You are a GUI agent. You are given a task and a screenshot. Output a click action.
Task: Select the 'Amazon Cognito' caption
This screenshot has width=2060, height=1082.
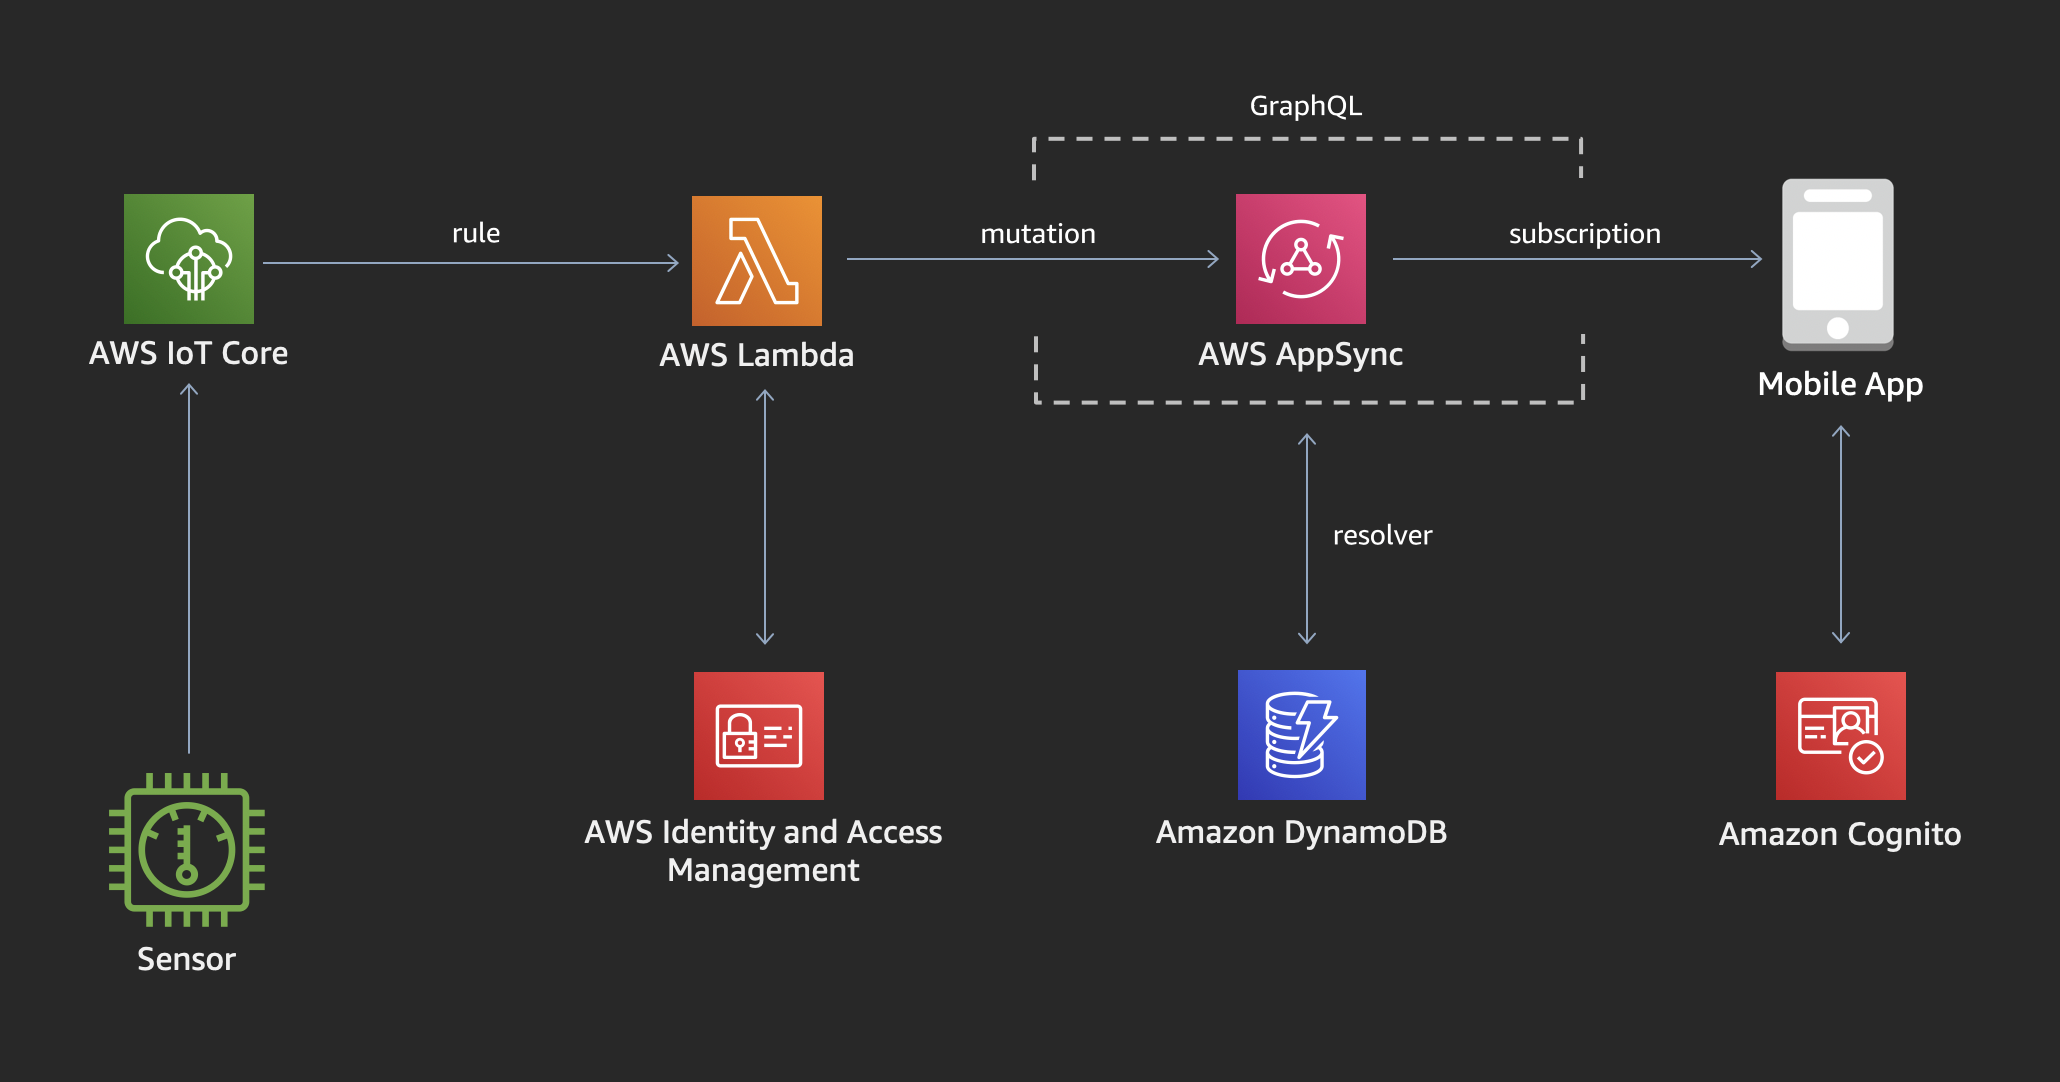tap(1840, 834)
